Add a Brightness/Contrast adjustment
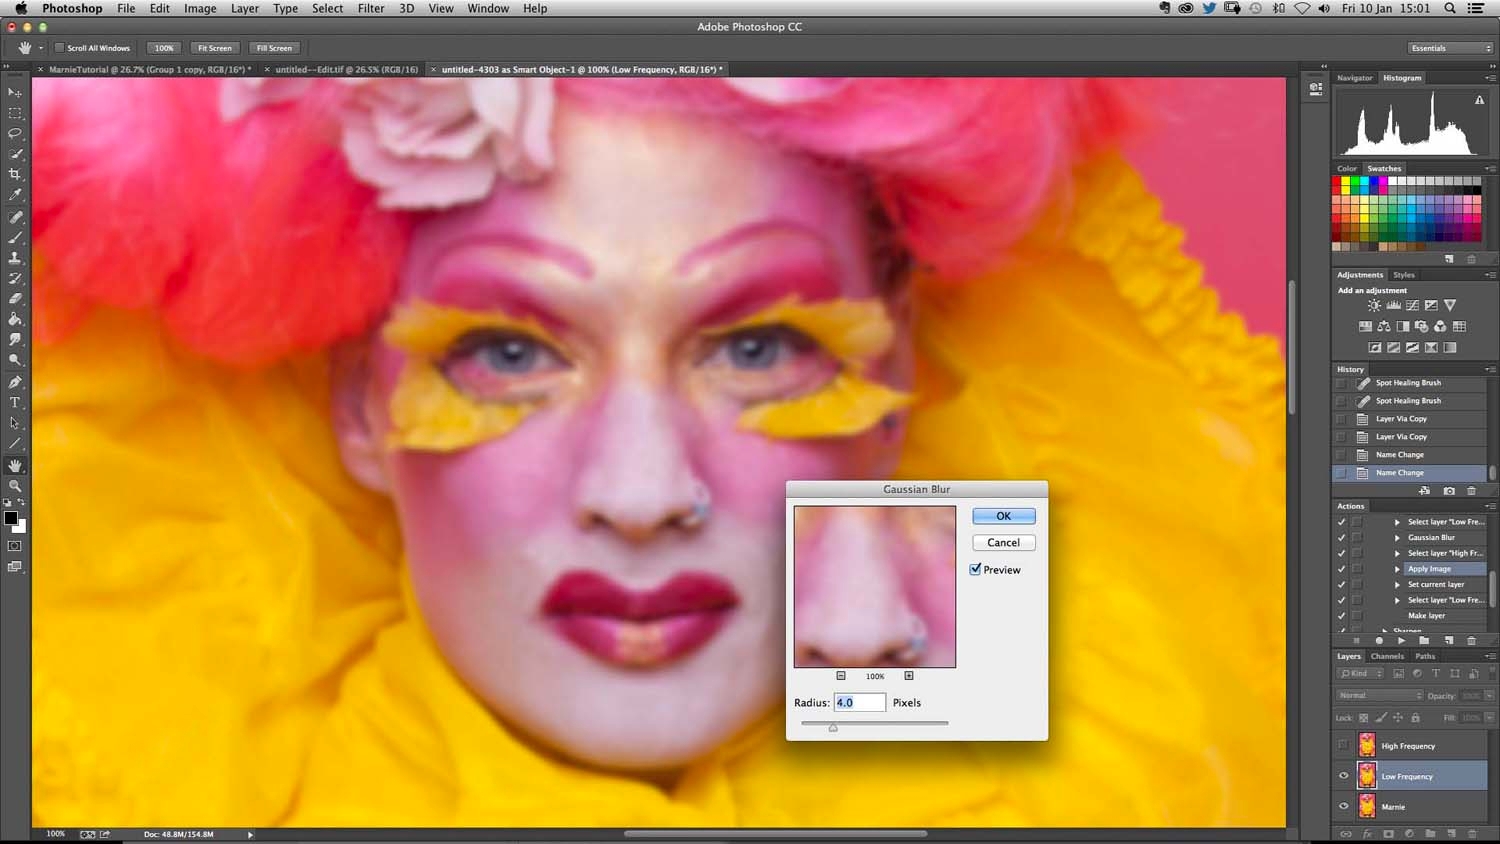 tap(1374, 305)
